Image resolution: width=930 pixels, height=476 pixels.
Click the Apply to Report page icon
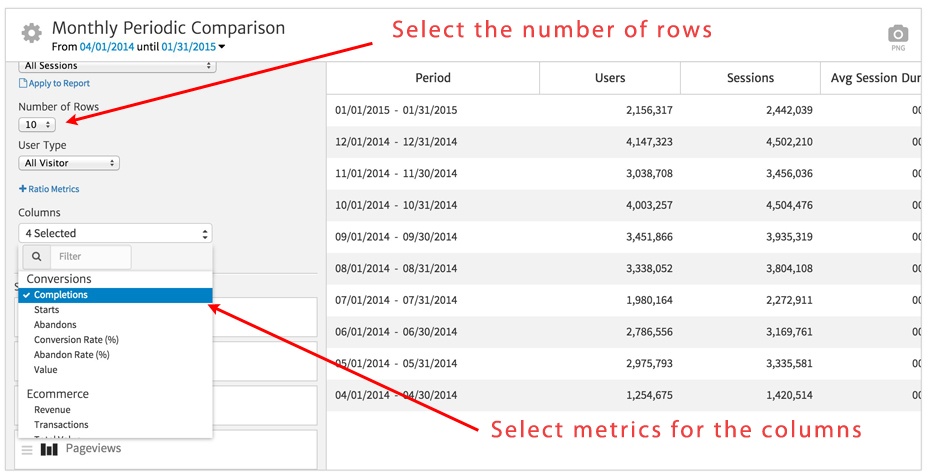[23, 84]
